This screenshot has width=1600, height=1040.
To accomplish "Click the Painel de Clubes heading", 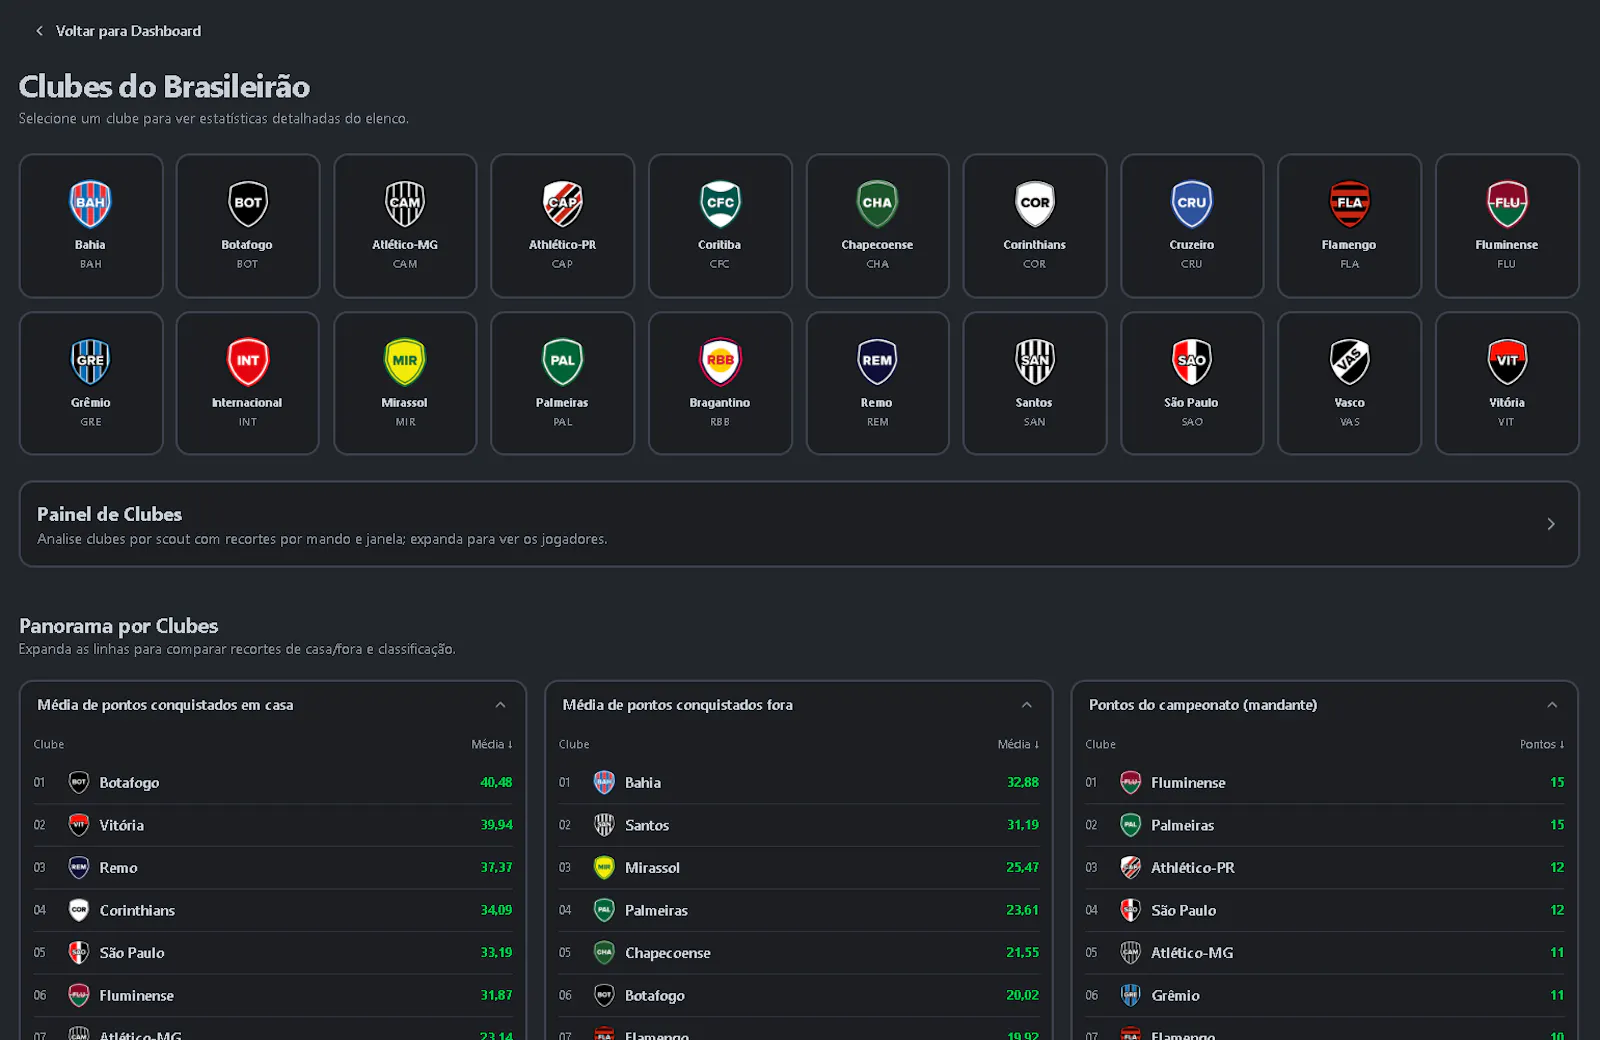I will (110, 514).
